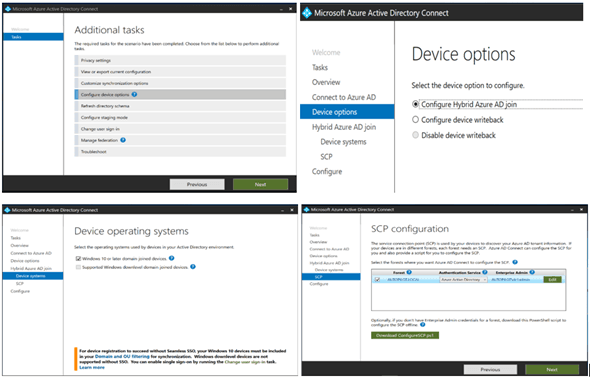Select Privacy settings in Additional tasks list
Viewport: 590px width, 378px height.
point(180,60)
